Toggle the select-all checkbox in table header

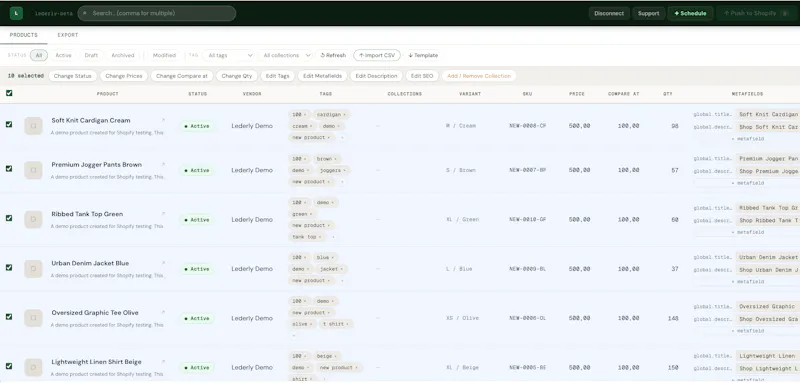tap(9, 93)
